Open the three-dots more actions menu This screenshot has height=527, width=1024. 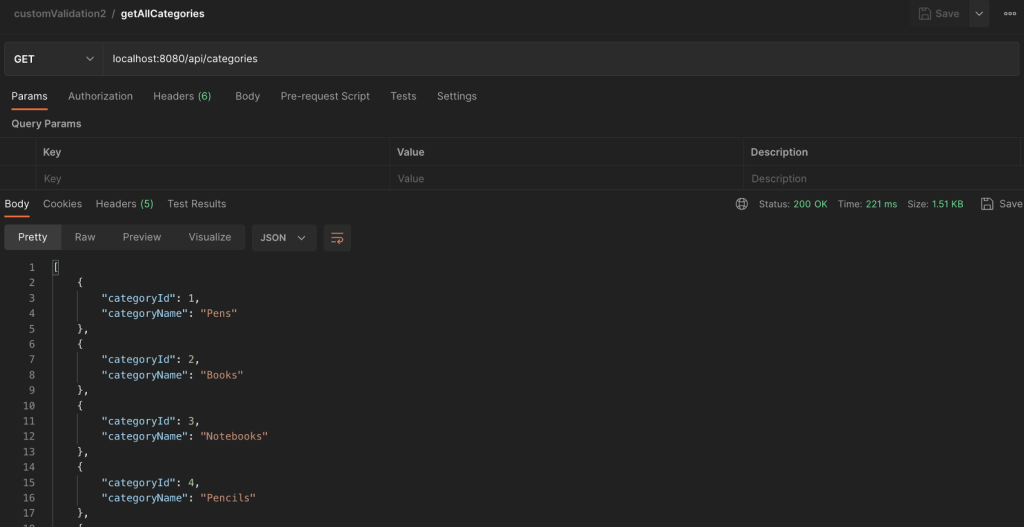[1010, 14]
